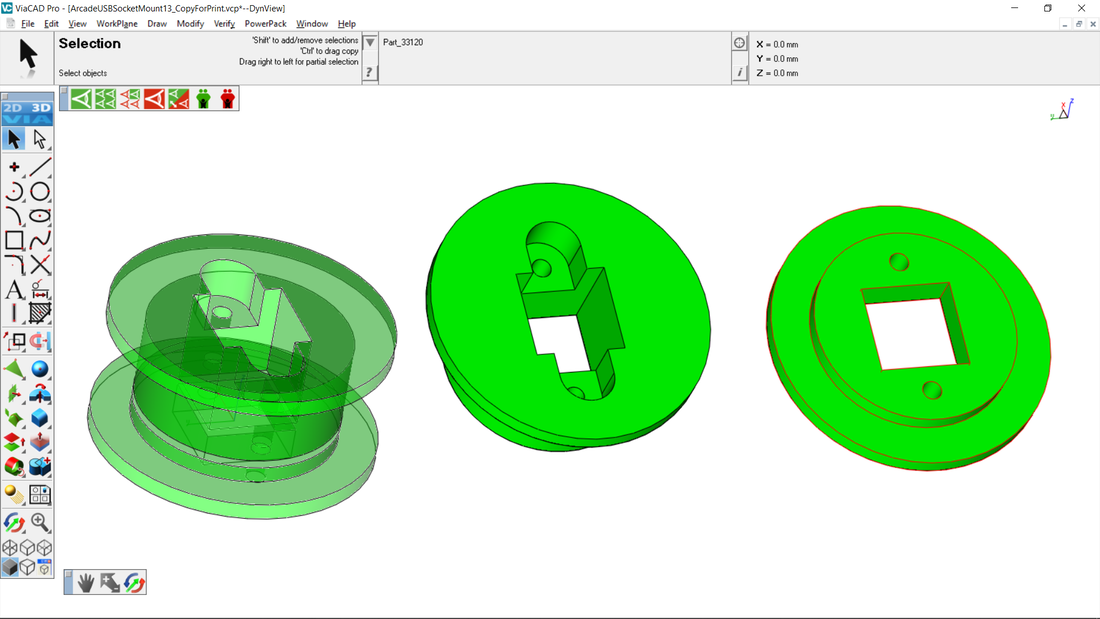Choose the Rectangle tool
This screenshot has width=1100, height=619.
14,241
